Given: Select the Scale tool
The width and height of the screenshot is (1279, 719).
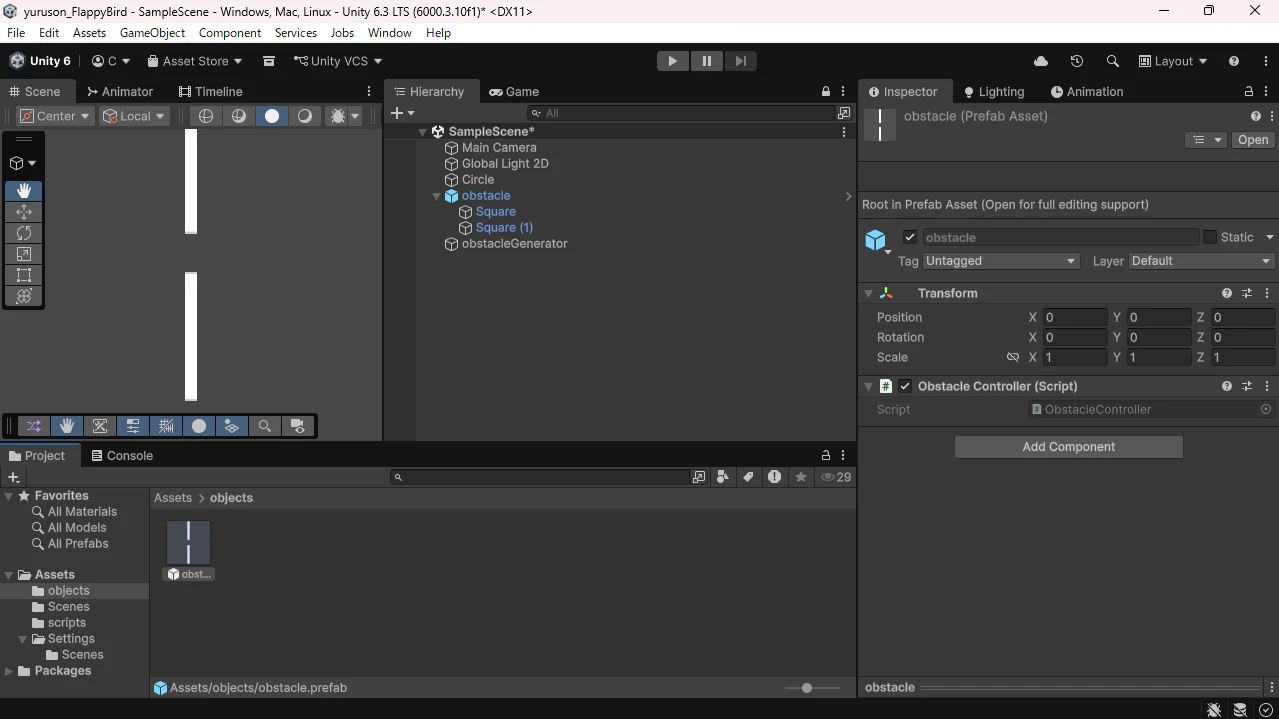Looking at the screenshot, I should (x=24, y=254).
